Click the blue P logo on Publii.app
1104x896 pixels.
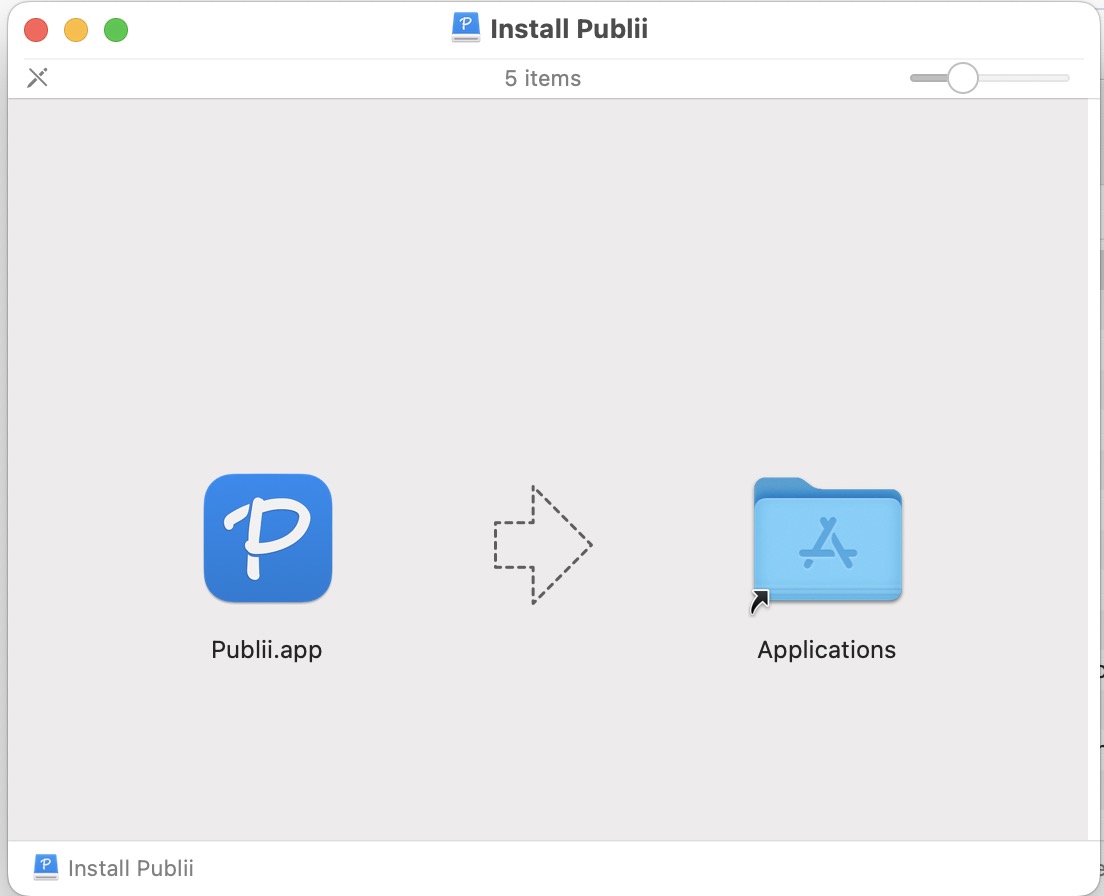click(x=267, y=538)
